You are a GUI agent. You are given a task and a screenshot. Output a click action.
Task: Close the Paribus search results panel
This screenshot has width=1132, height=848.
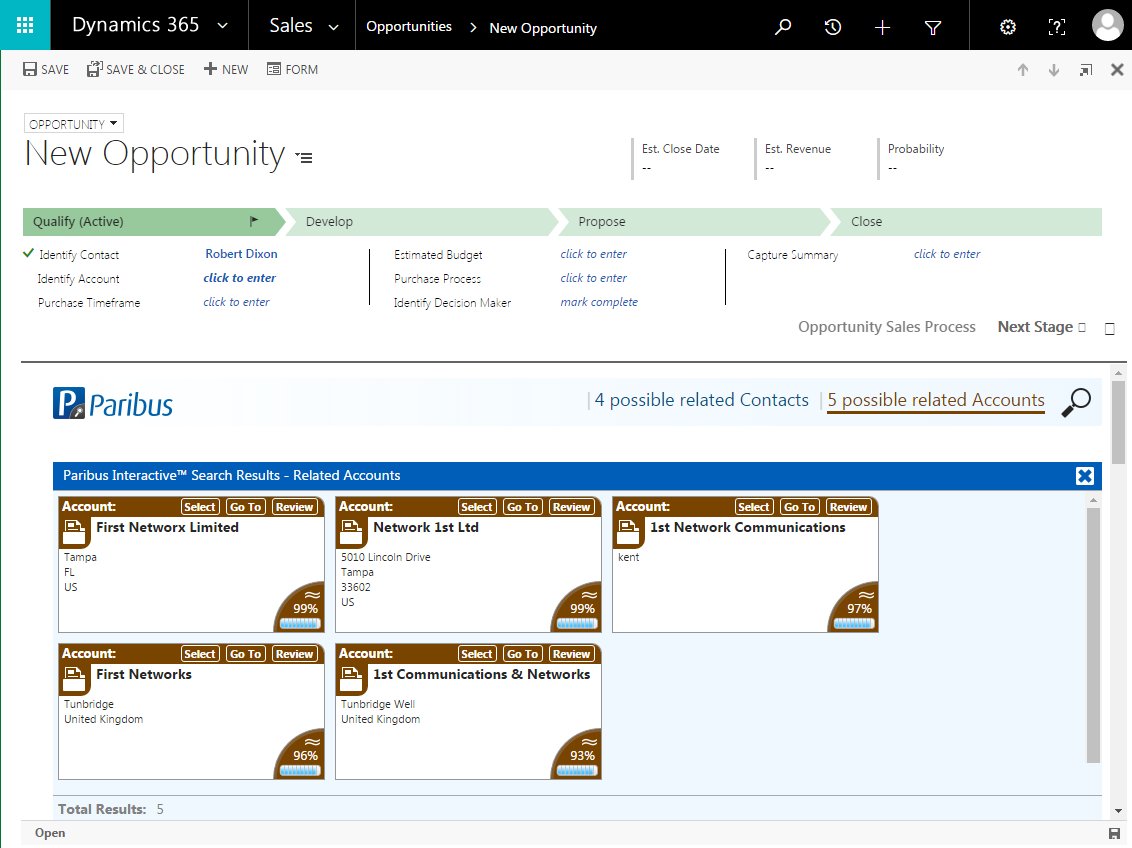(1084, 476)
